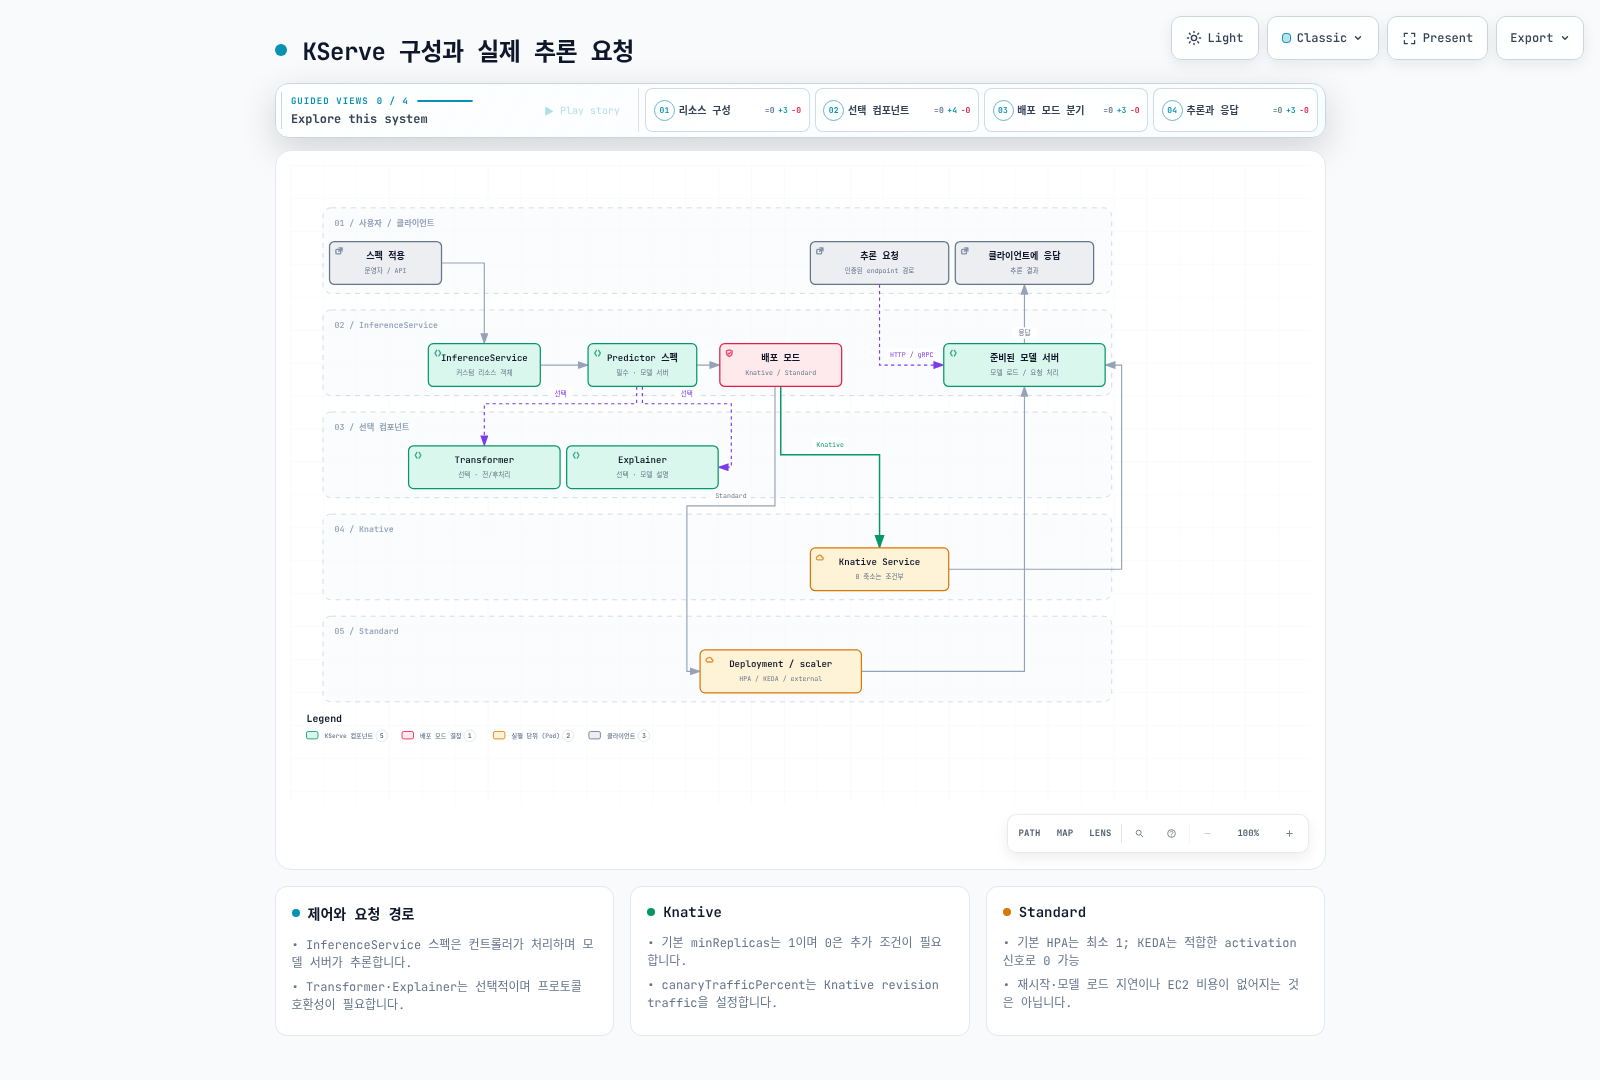Switch to MAP mode
1600x1080 pixels.
[1065, 833]
